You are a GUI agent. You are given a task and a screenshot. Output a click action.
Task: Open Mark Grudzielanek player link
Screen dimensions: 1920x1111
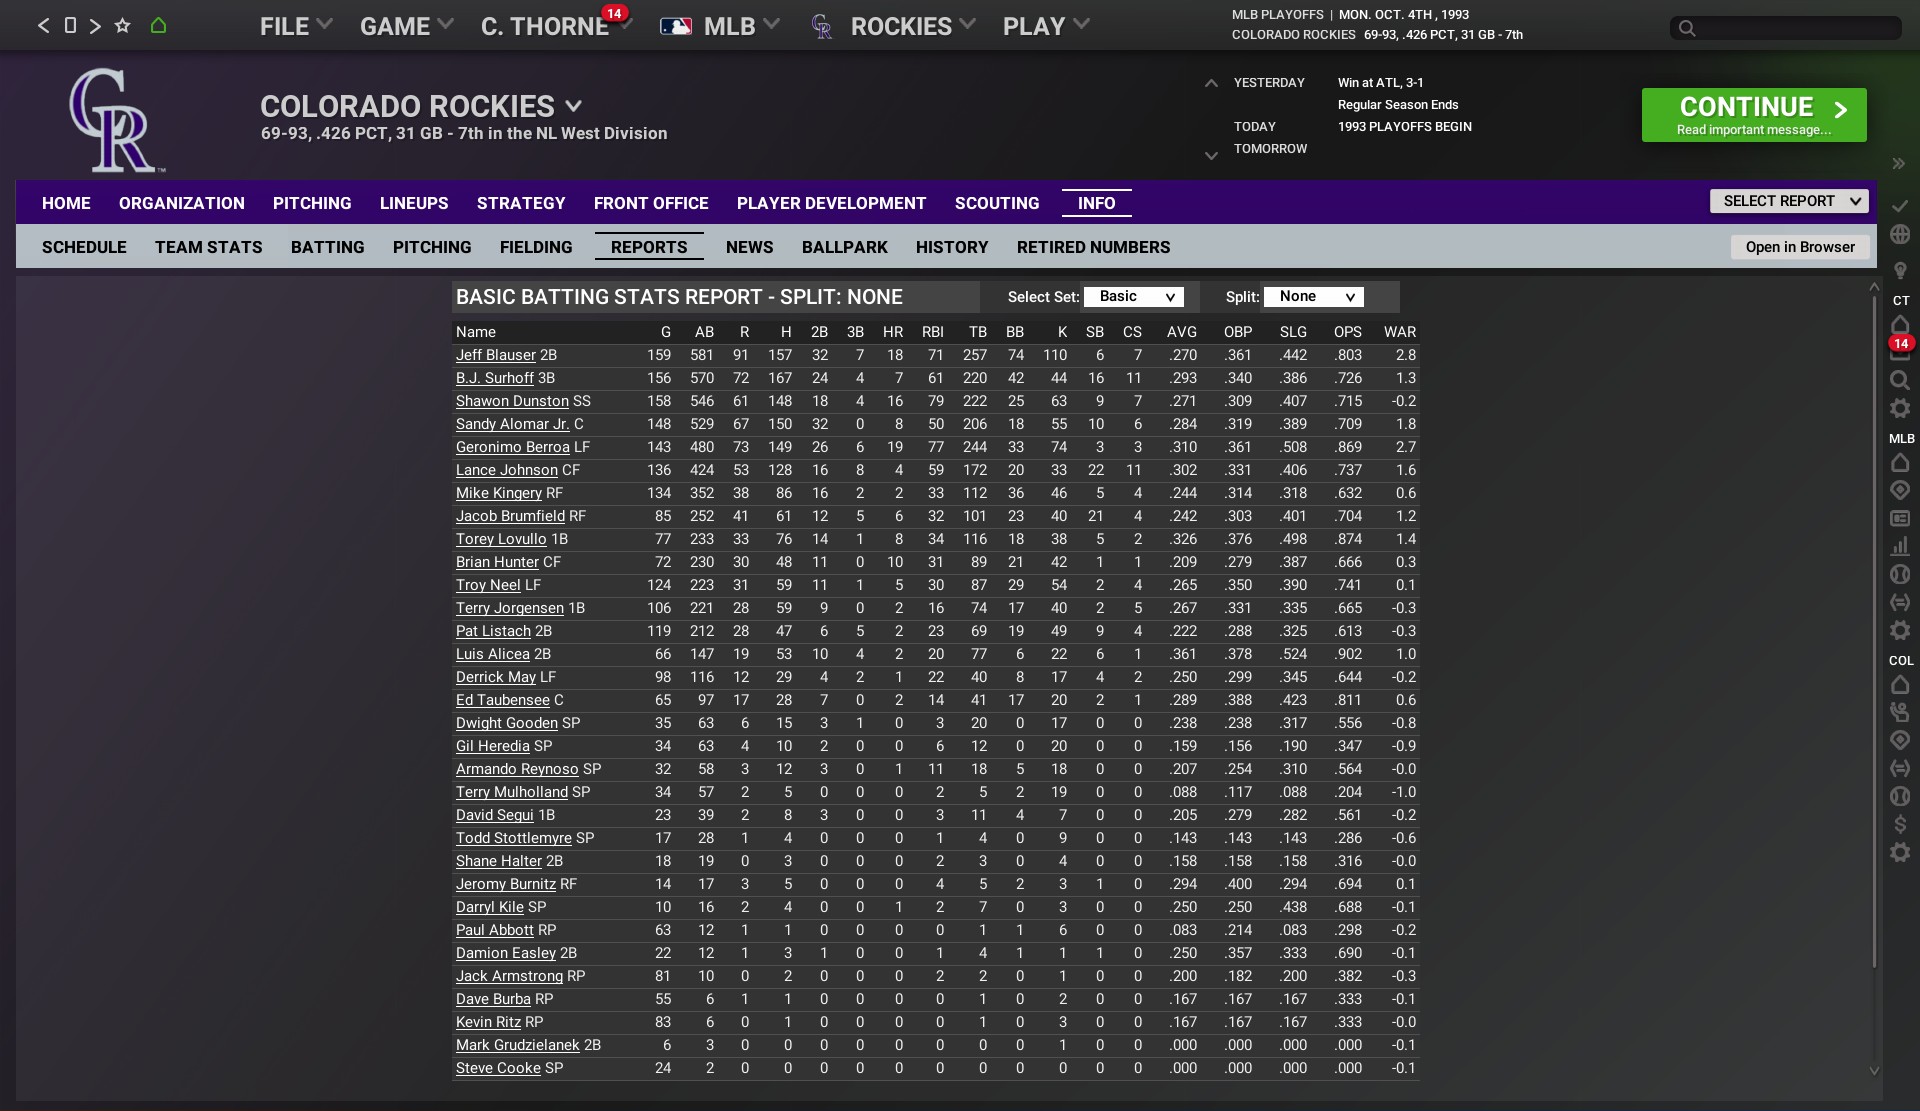pyautogui.click(x=518, y=1045)
